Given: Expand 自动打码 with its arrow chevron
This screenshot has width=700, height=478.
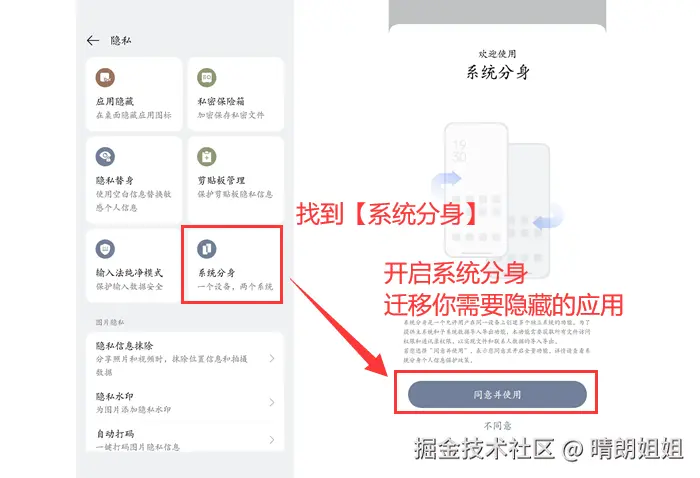Looking at the screenshot, I should point(272,440).
